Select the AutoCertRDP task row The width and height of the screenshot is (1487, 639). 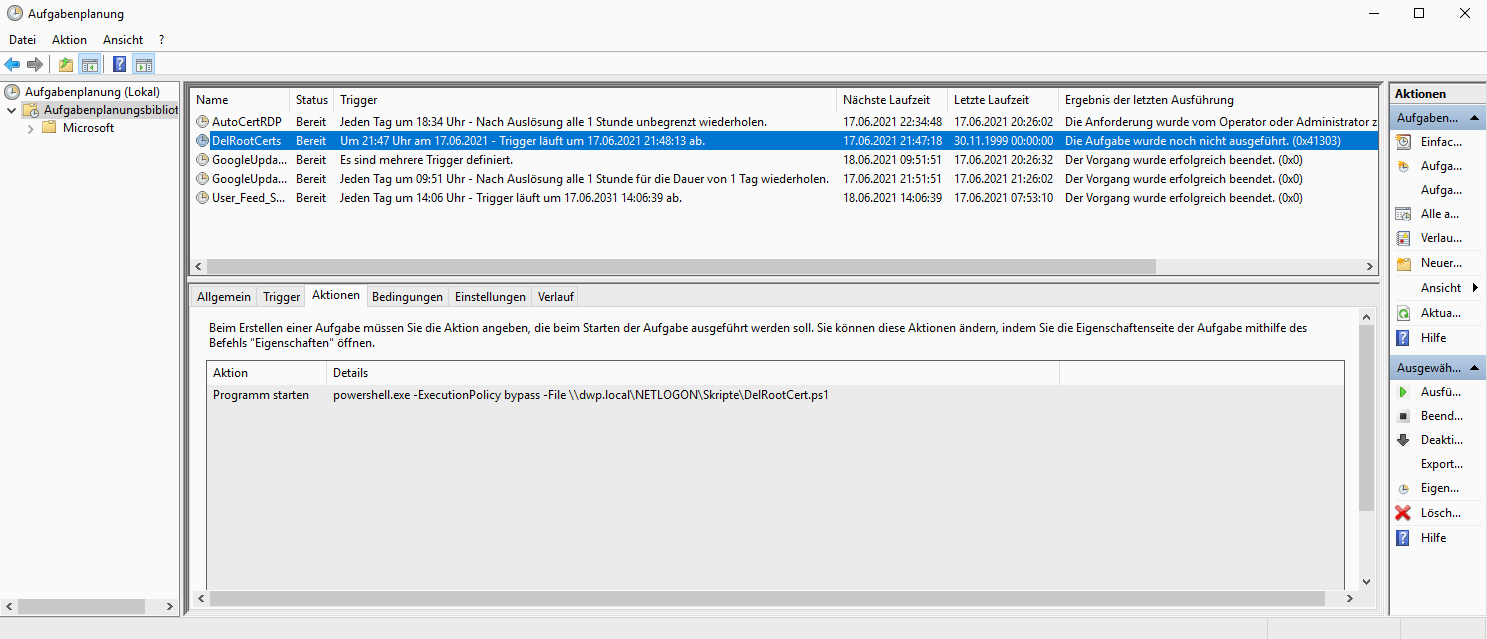pos(246,122)
